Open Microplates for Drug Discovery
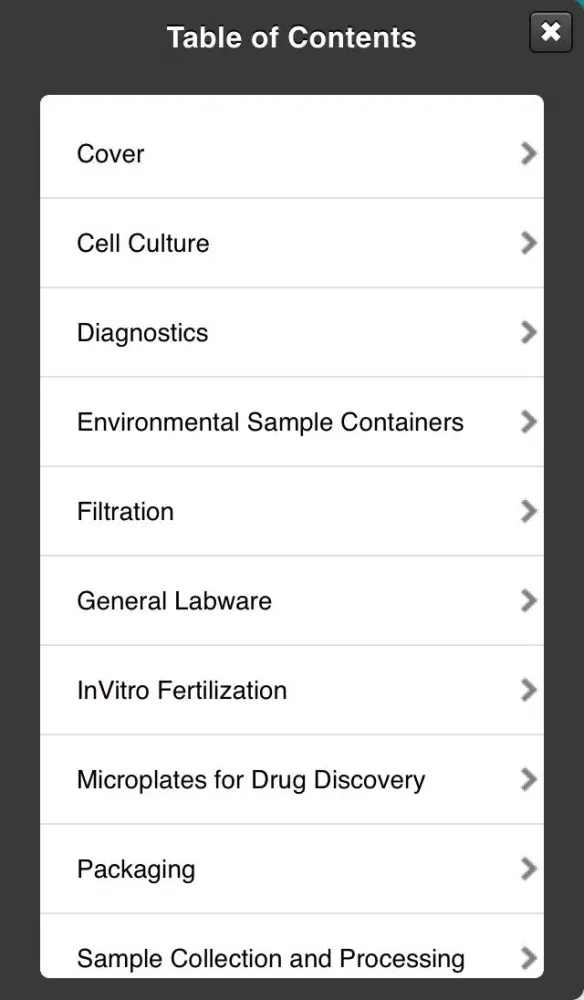Viewport: 584px width, 1000px height. point(292,779)
